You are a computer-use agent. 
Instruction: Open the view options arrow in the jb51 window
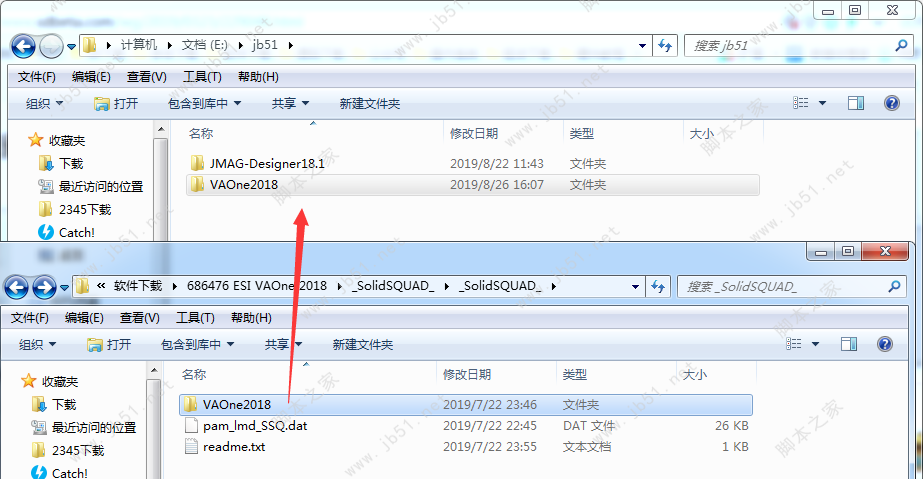tap(822, 103)
